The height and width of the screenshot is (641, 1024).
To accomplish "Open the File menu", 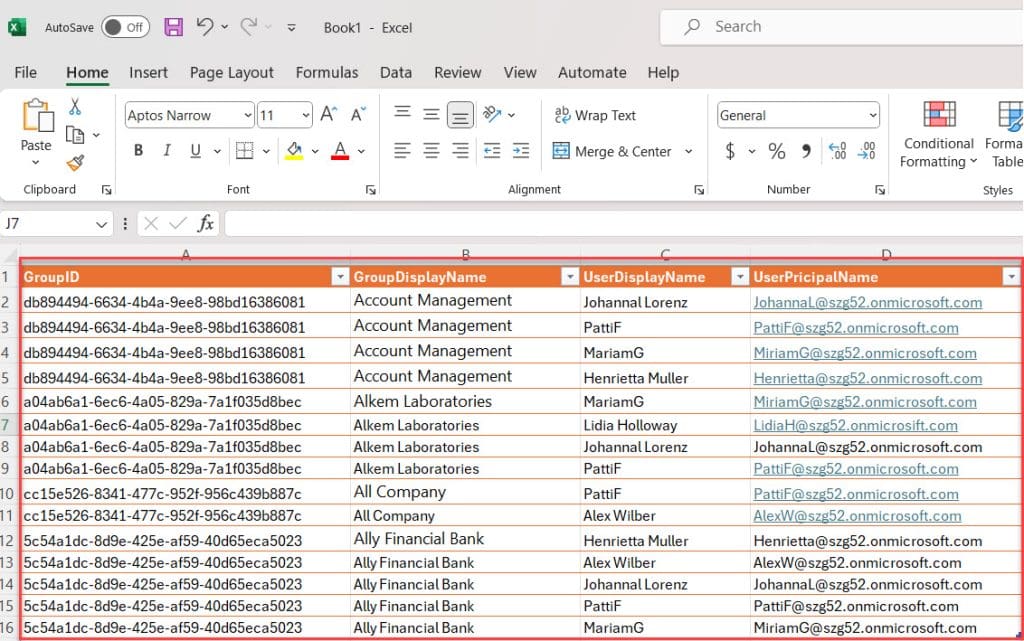I will 25,72.
